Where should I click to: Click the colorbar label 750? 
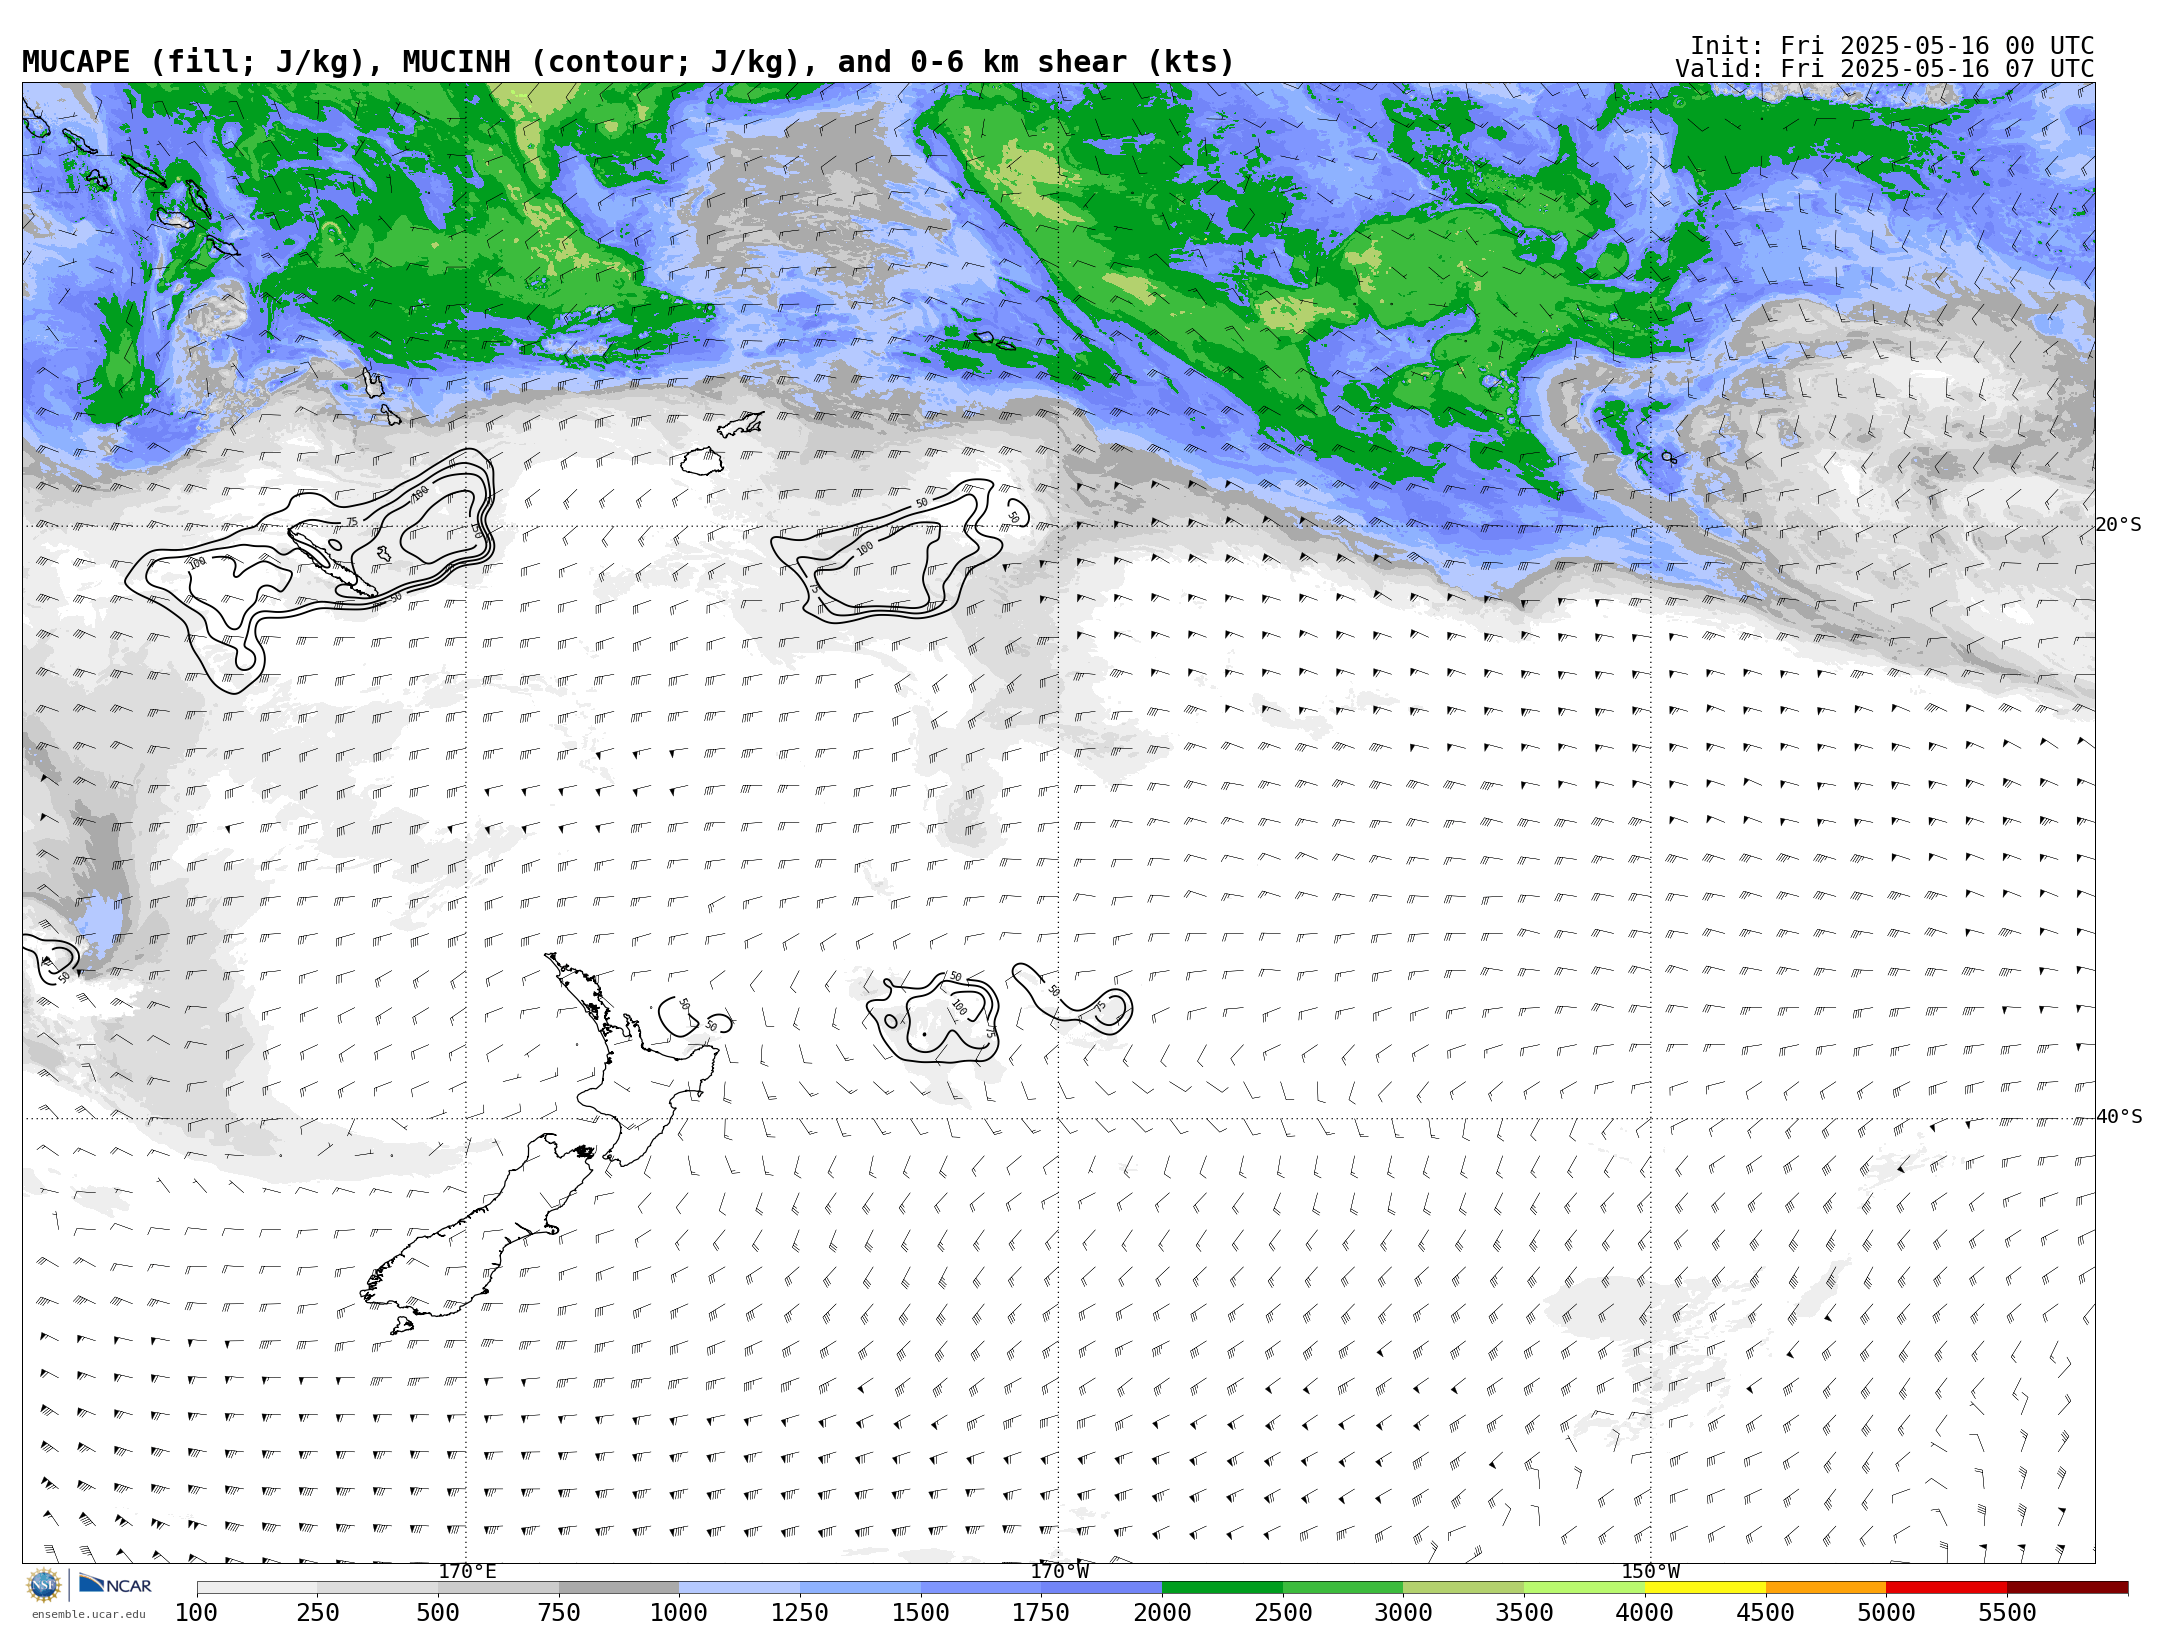click(559, 1613)
